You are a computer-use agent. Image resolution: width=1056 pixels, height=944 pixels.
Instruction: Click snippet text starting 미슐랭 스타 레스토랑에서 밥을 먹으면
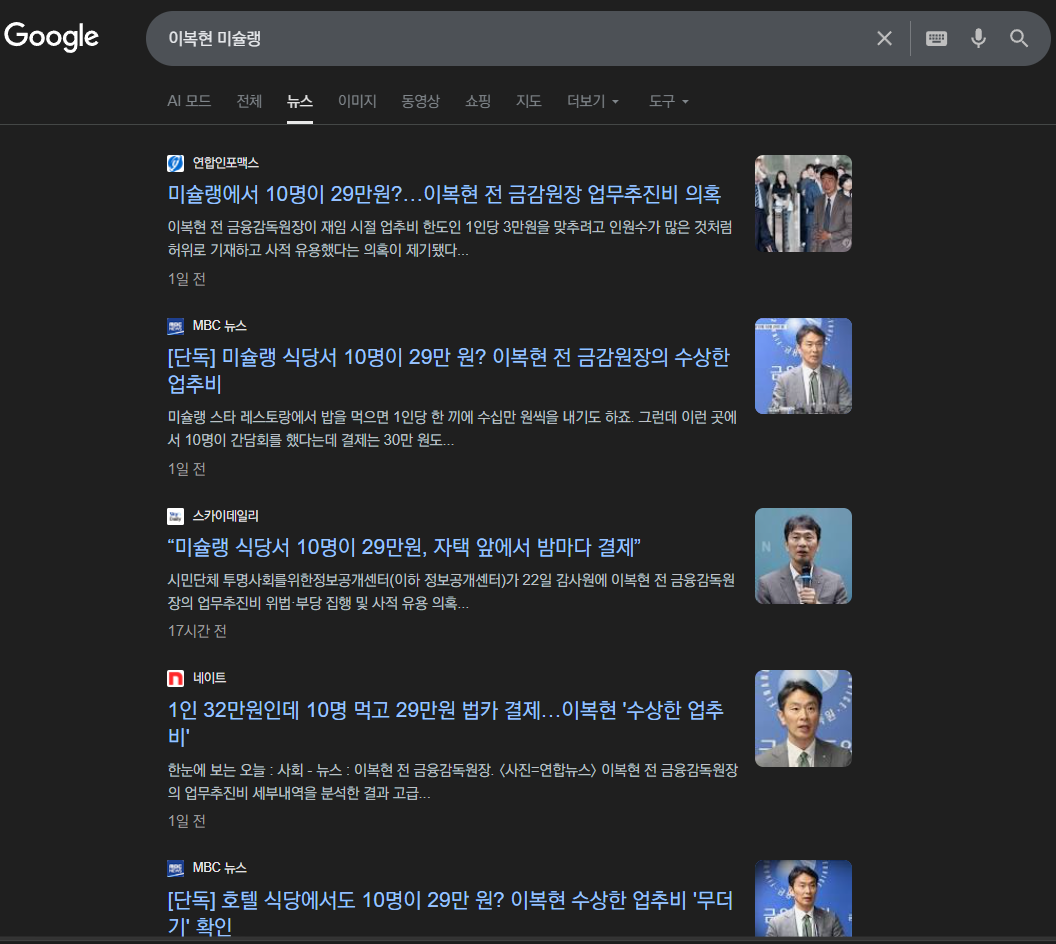(452, 428)
